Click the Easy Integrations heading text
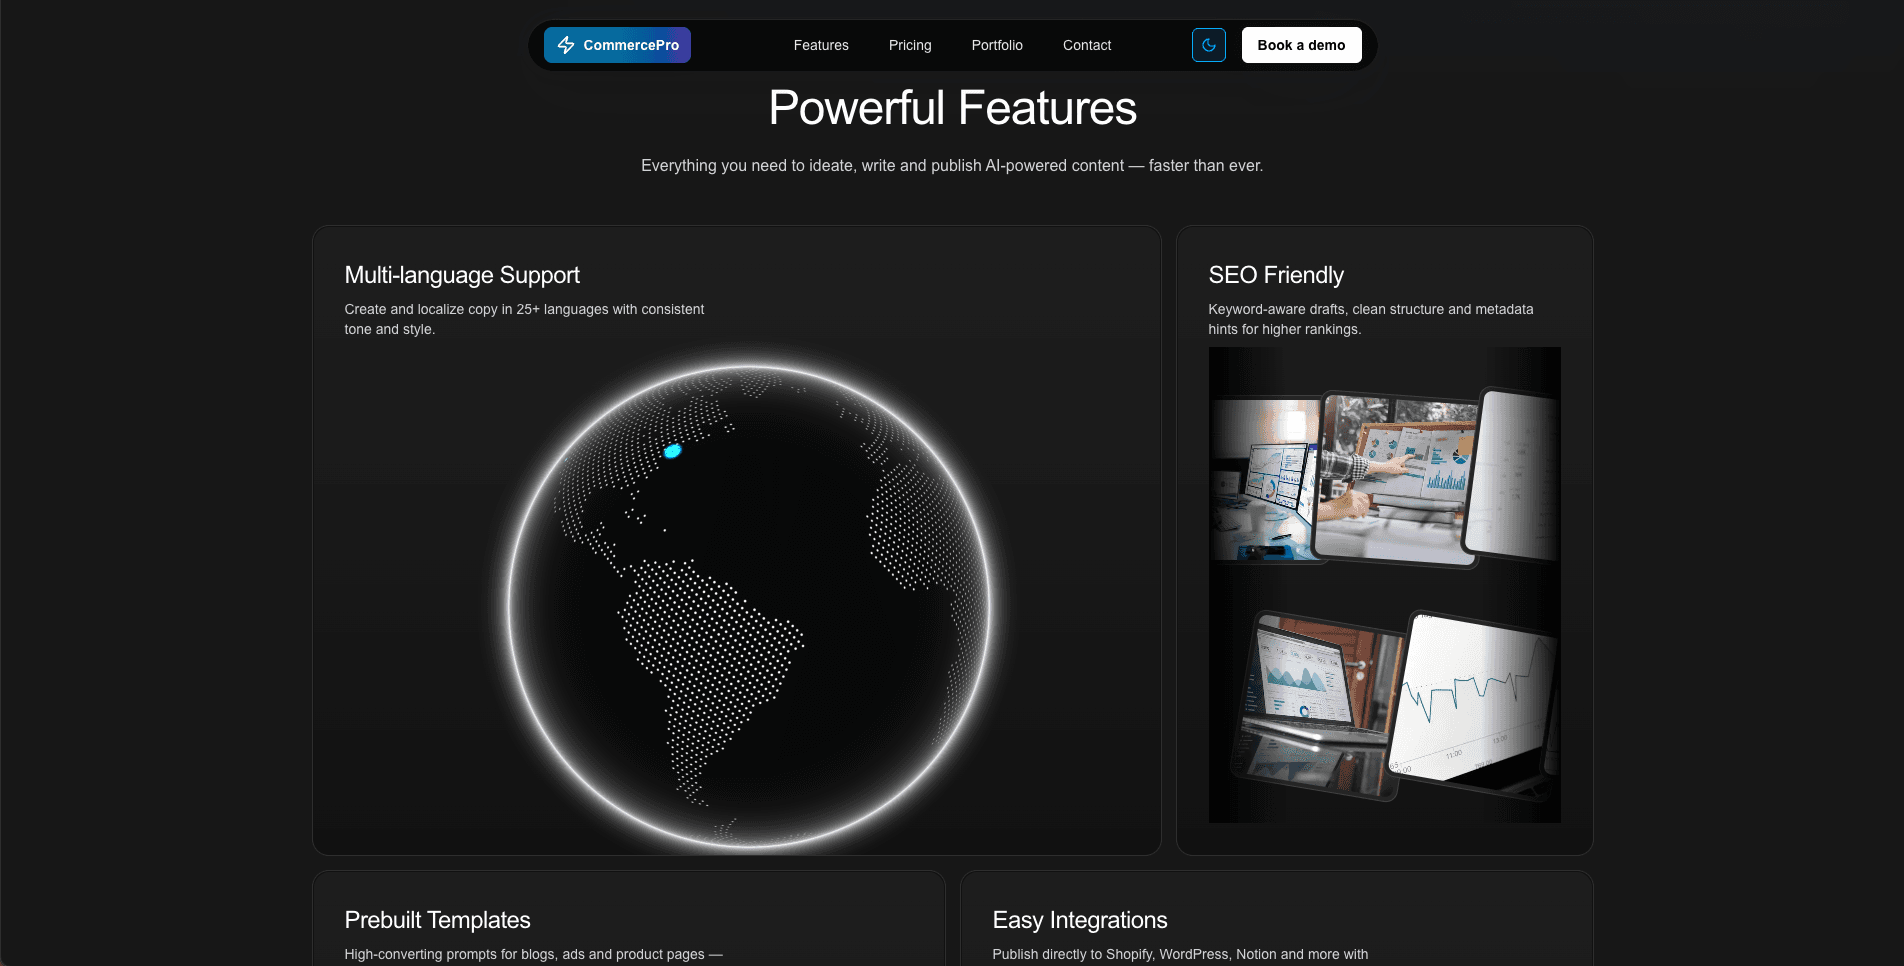This screenshot has width=1904, height=966. click(1079, 920)
